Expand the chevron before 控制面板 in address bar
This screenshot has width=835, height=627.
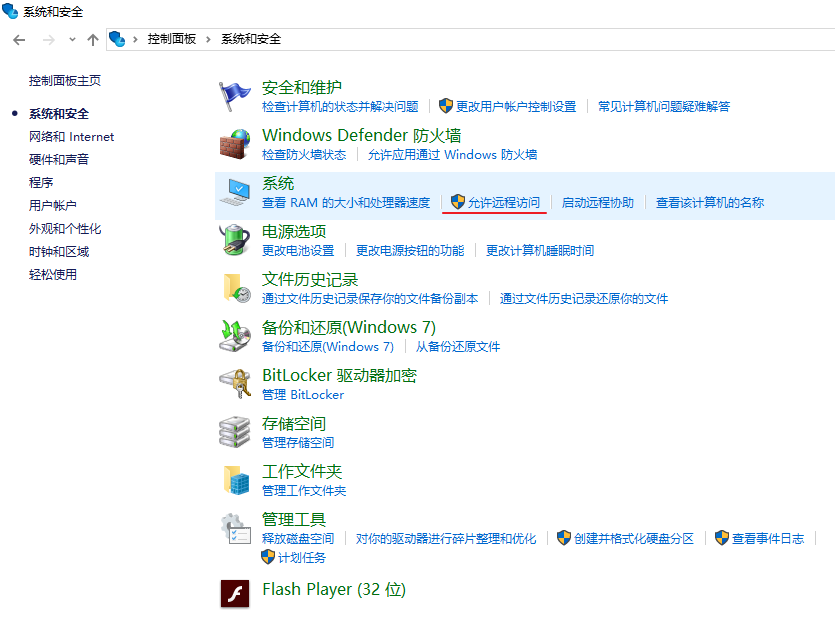coord(135,39)
